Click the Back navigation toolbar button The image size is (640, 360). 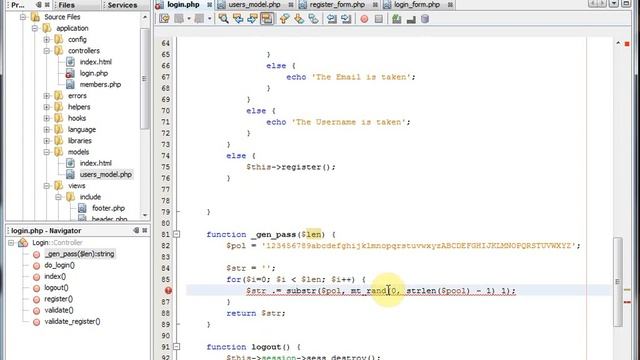point(179,19)
